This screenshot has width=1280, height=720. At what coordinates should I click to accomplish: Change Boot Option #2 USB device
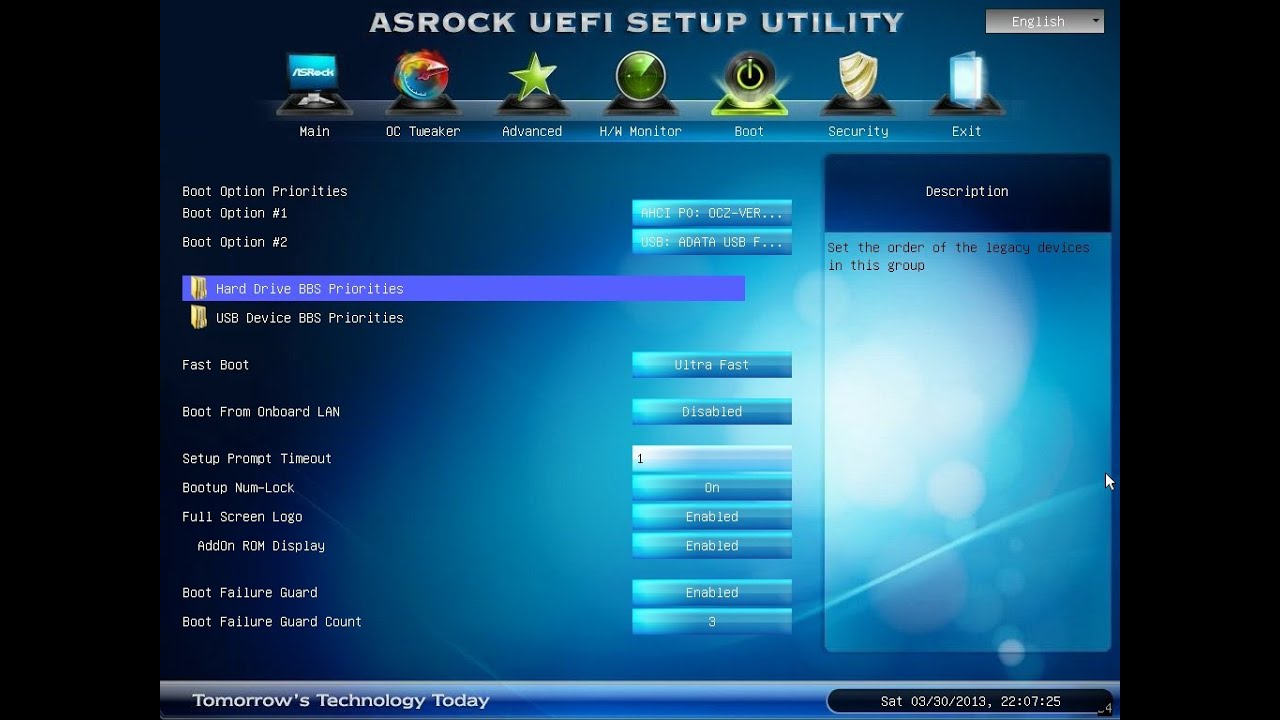pyautogui.click(x=712, y=242)
